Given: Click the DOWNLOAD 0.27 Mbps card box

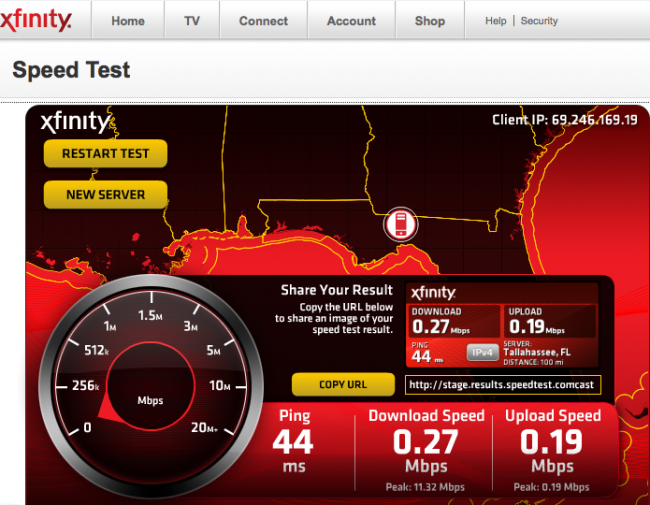Looking at the screenshot, I should [x=454, y=321].
